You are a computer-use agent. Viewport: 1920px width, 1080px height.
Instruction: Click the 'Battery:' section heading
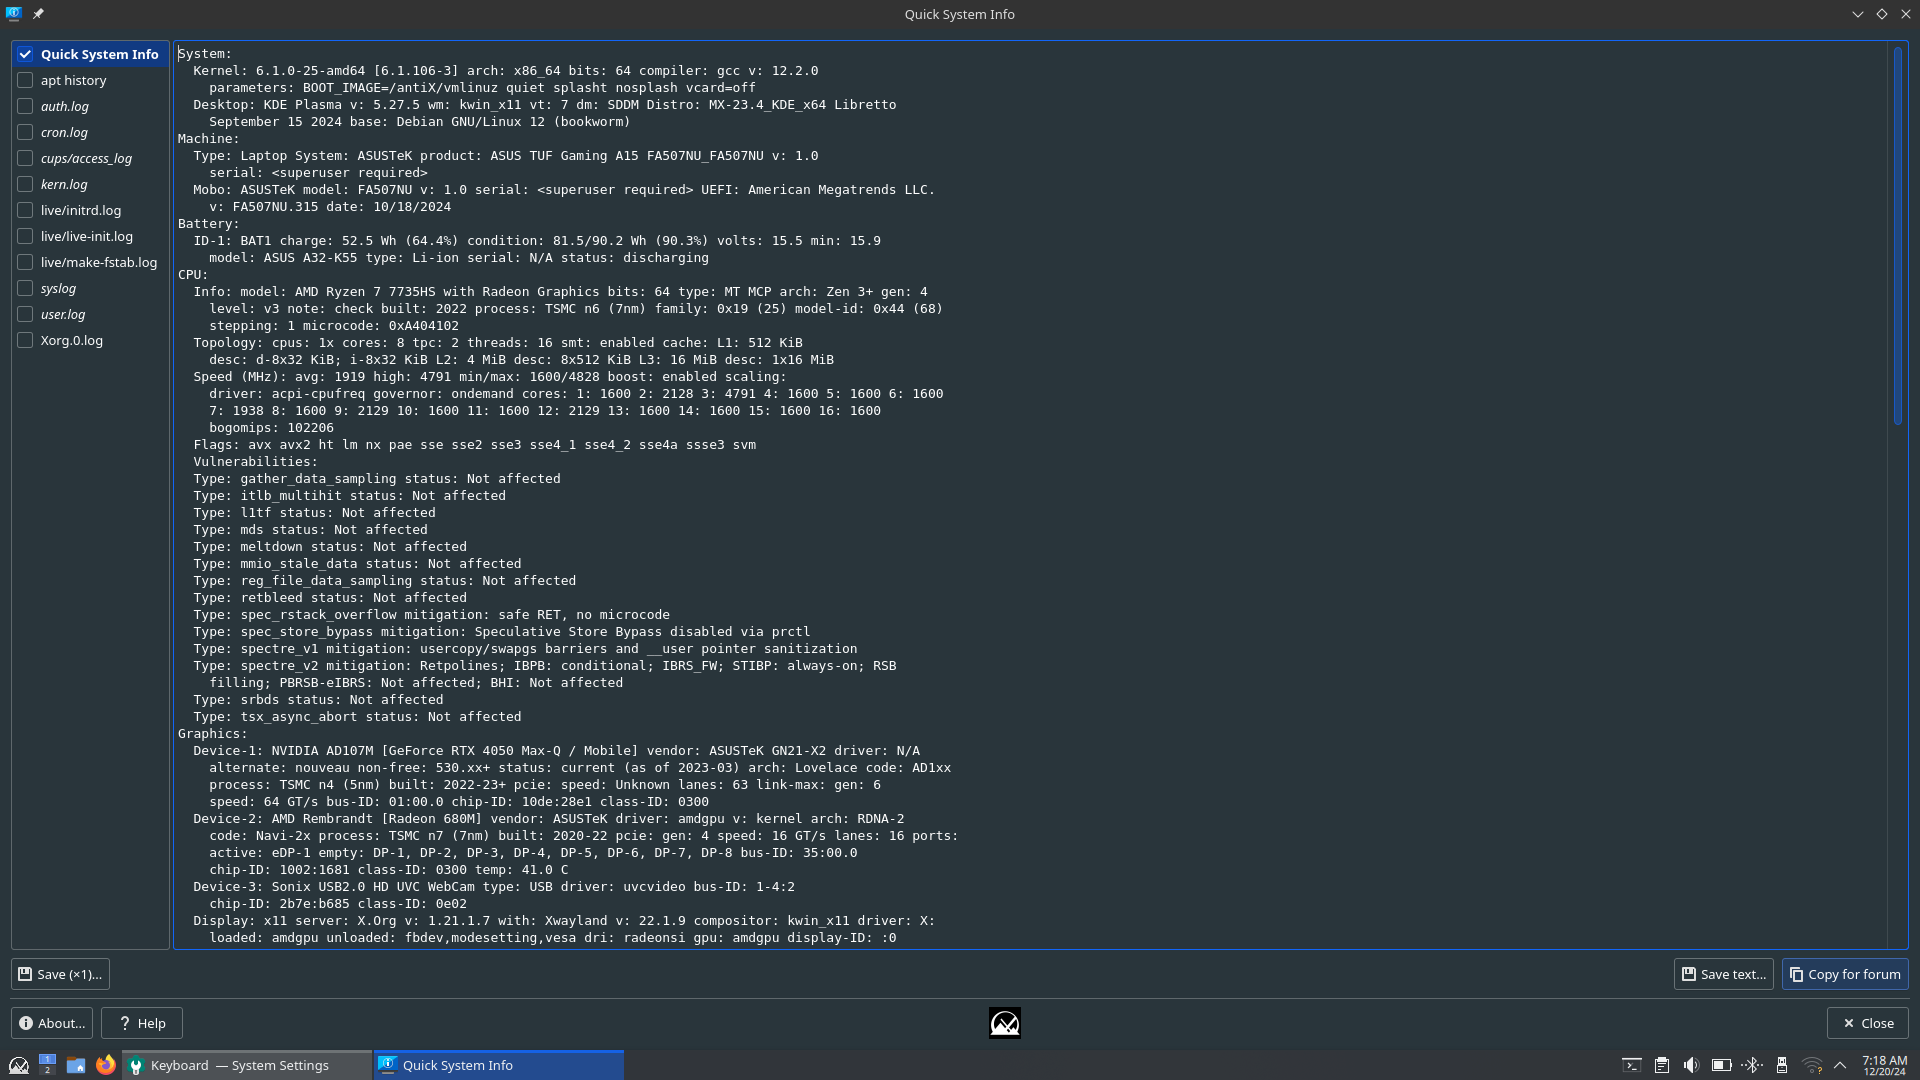point(209,224)
